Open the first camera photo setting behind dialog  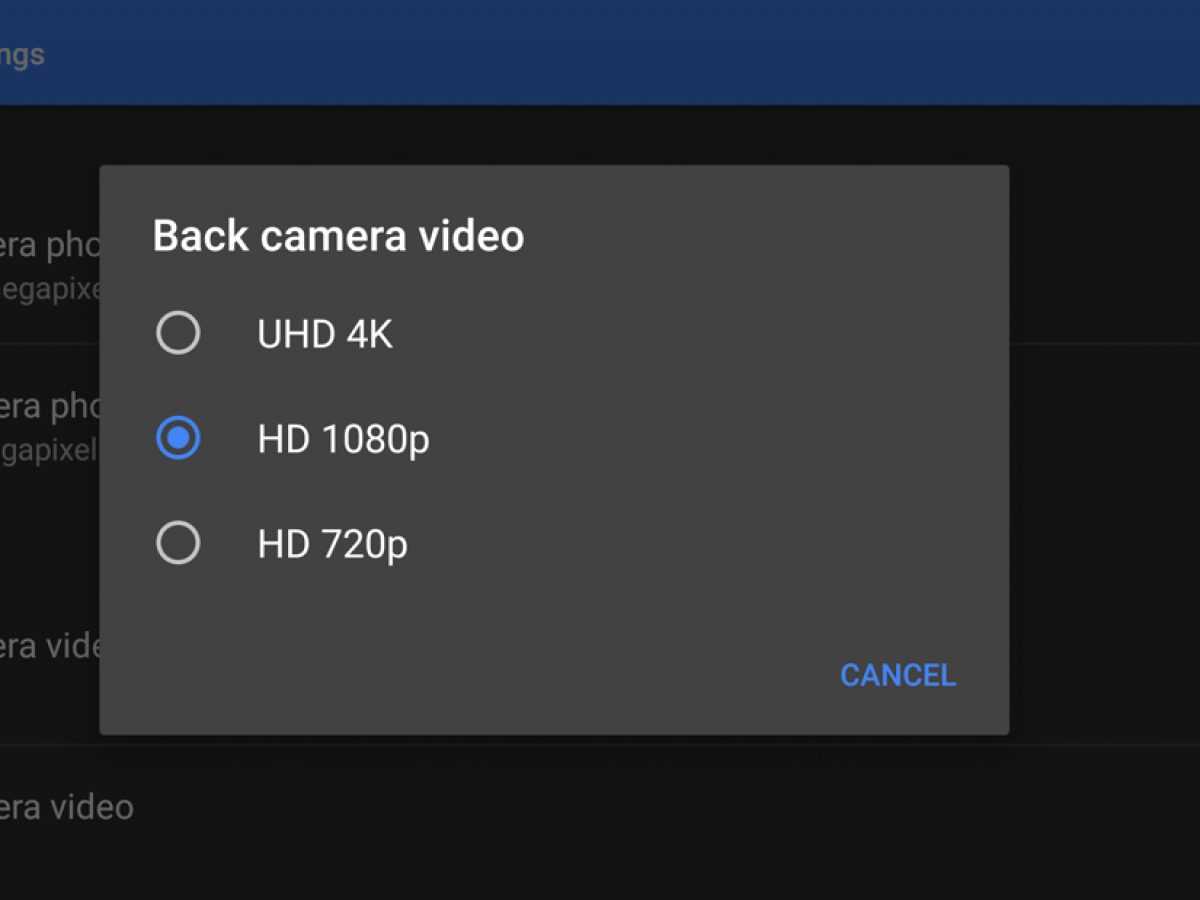[x=48, y=246]
